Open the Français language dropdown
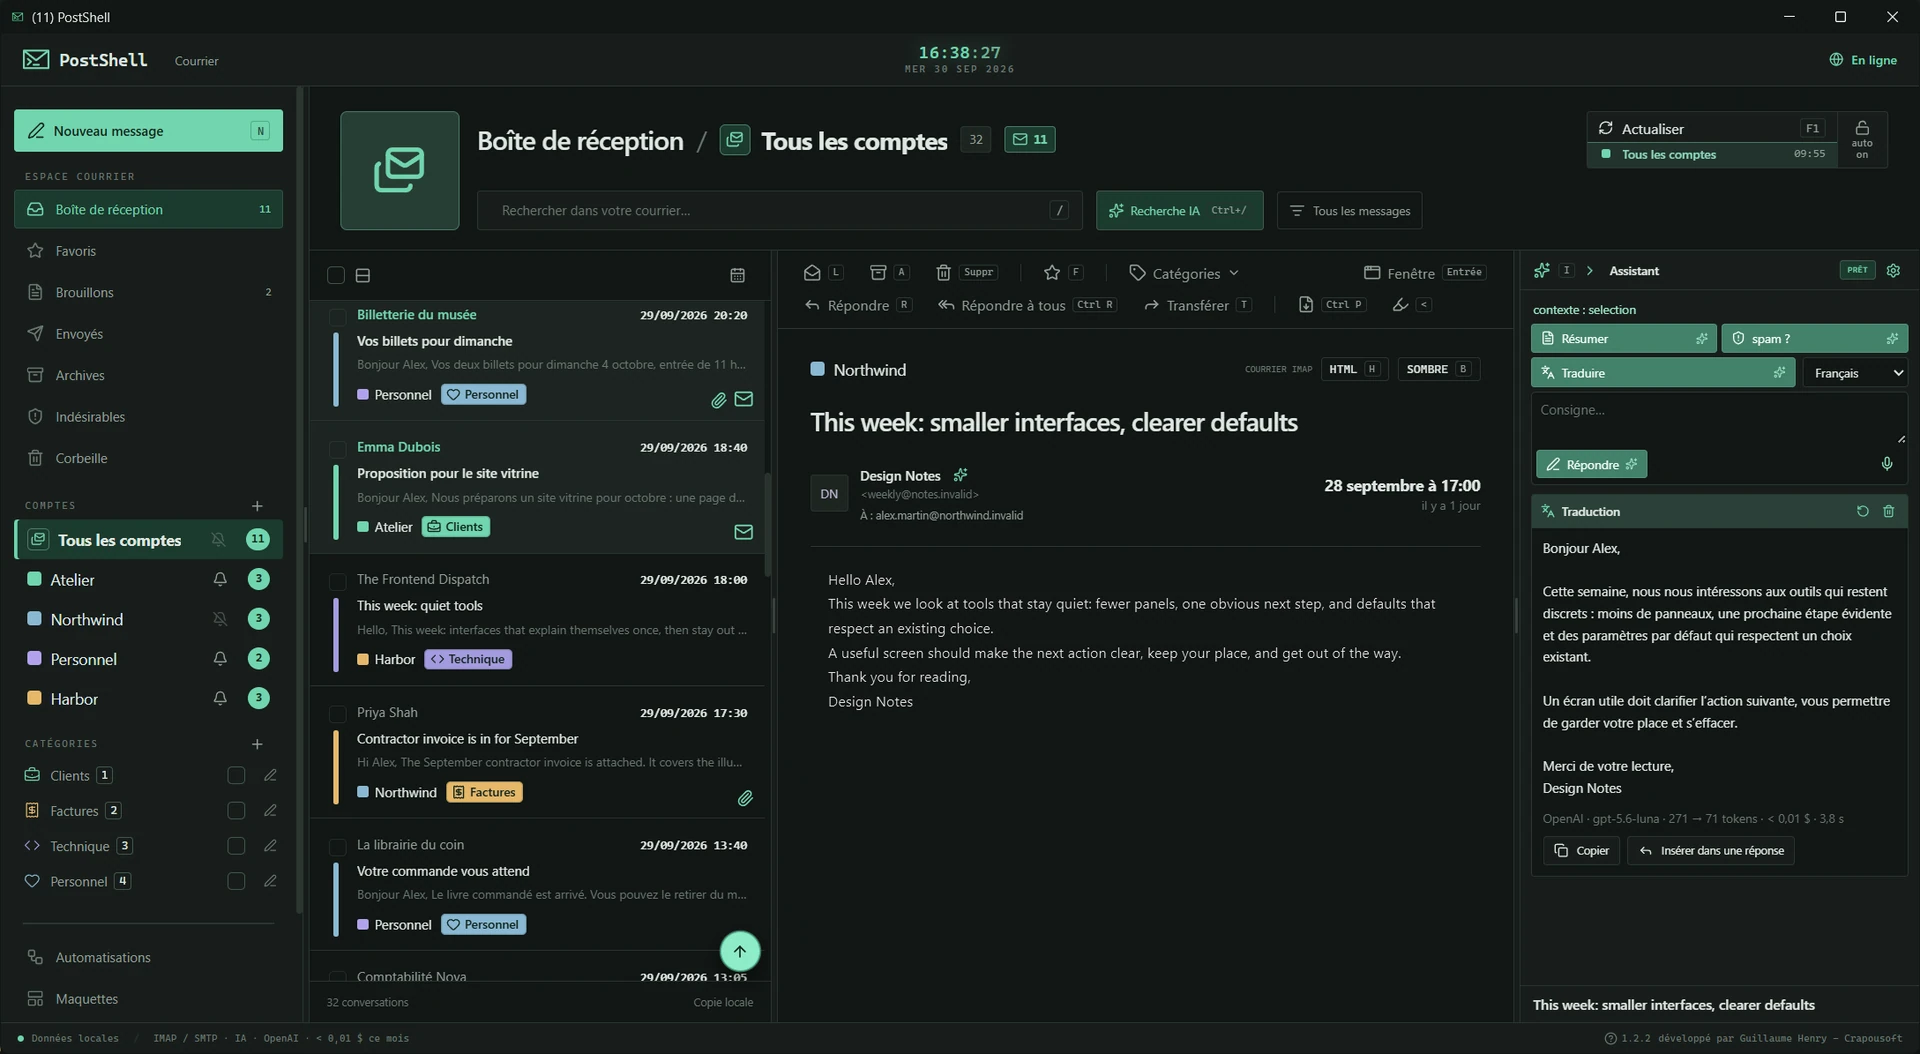Screen dimensions: 1920x1054 coord(1855,373)
